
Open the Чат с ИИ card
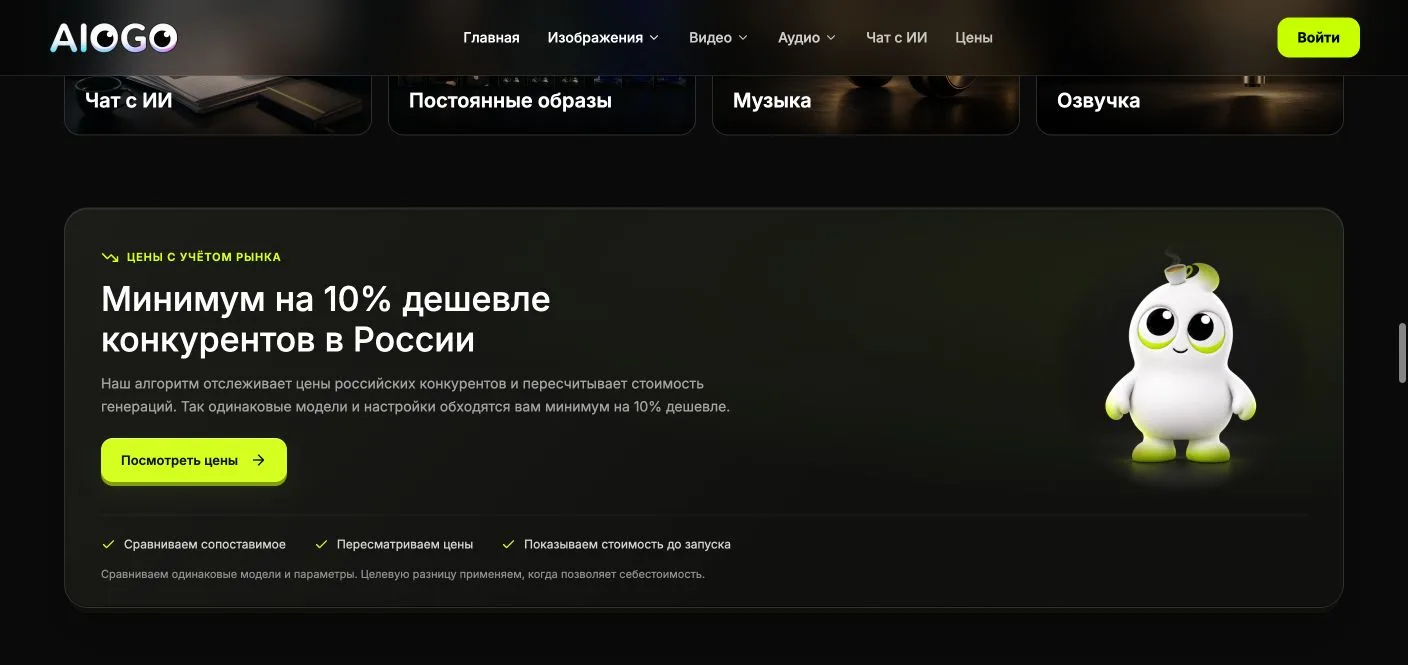218,105
